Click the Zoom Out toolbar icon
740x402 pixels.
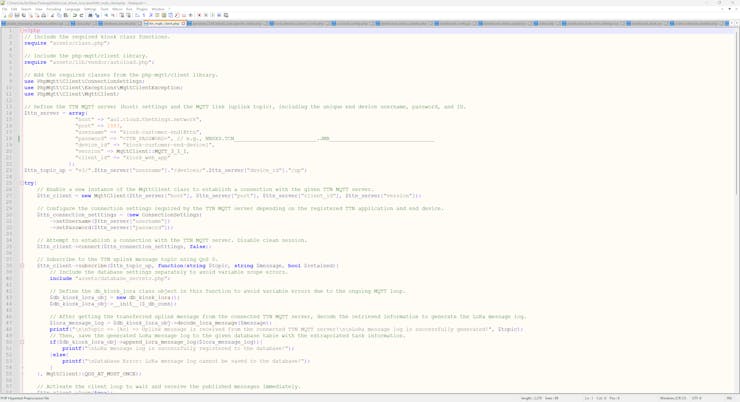pos(113,15)
